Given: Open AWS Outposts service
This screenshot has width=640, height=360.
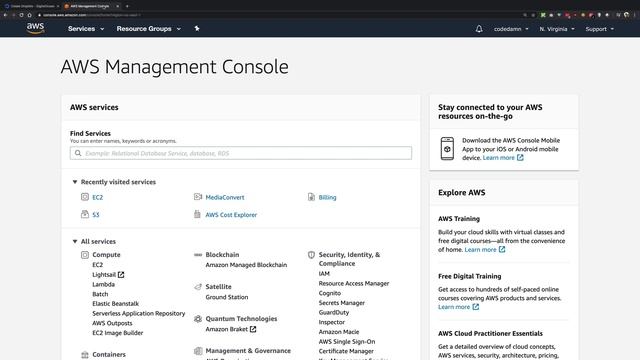Looking at the screenshot, I should click(x=112, y=323).
